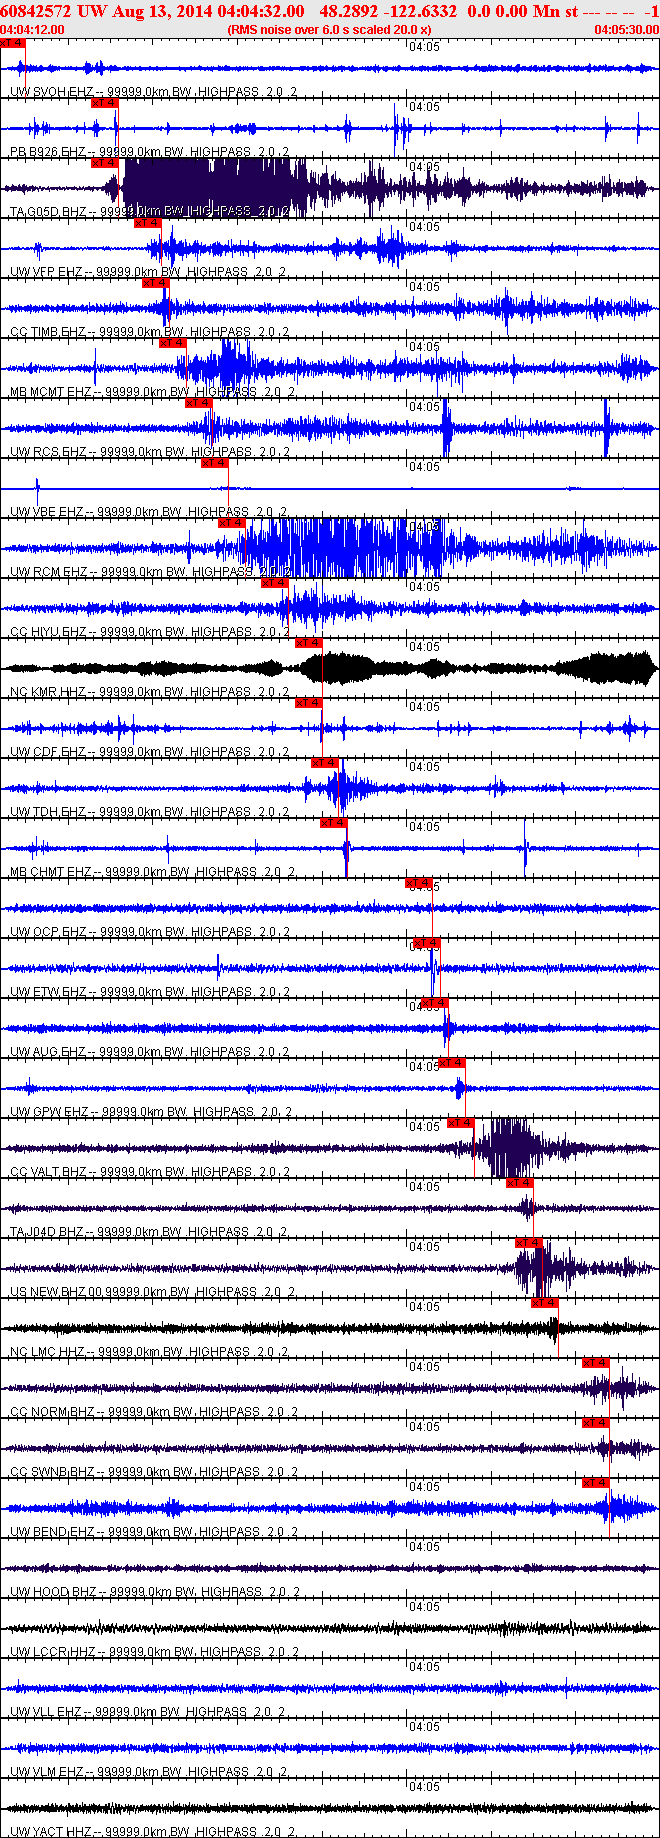Select the pick flag on CC SWNB trace
This screenshot has height=1838, width=660.
(596, 1423)
